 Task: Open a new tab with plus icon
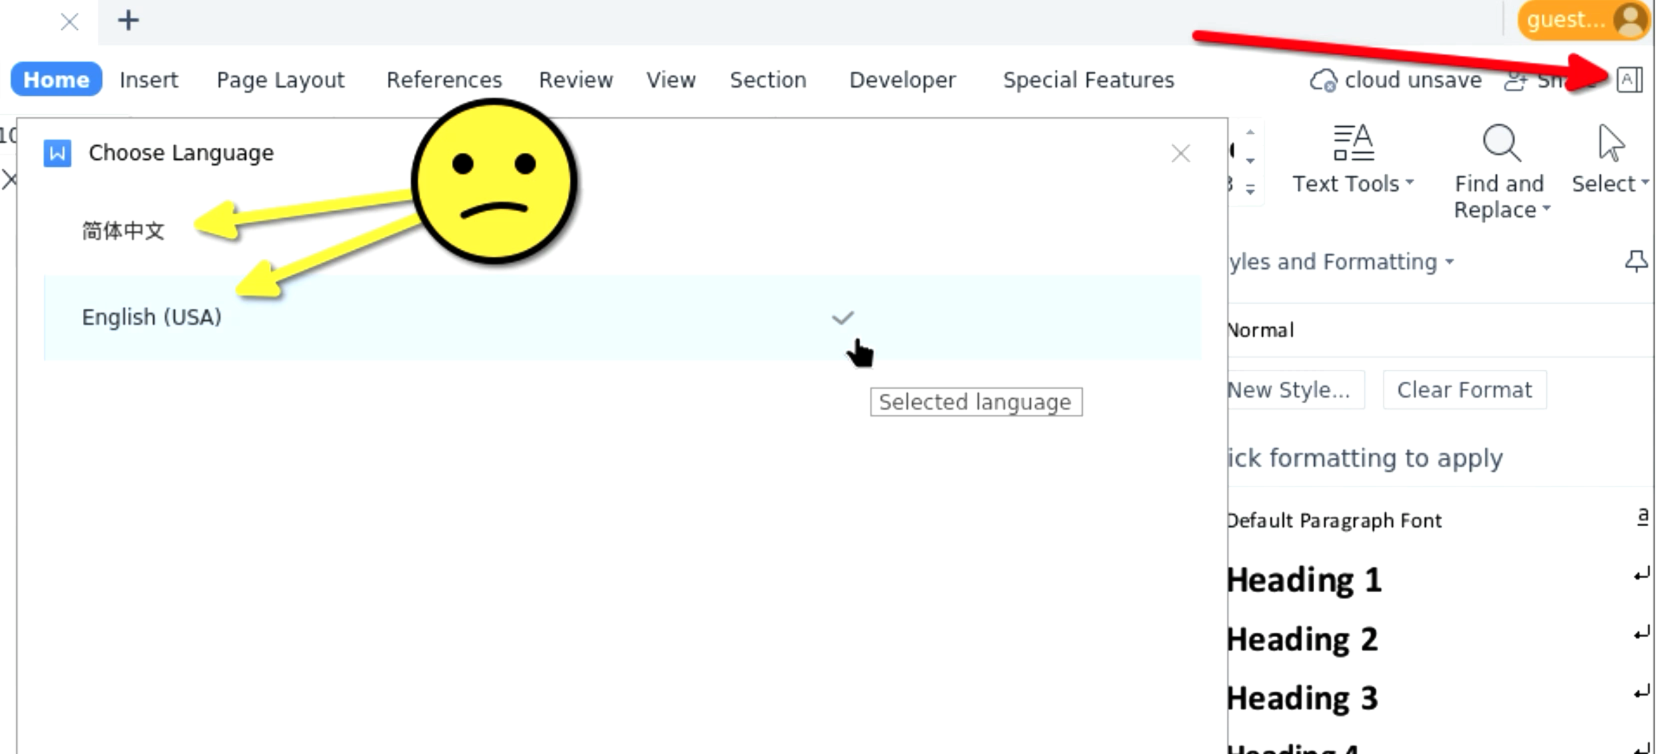point(128,21)
